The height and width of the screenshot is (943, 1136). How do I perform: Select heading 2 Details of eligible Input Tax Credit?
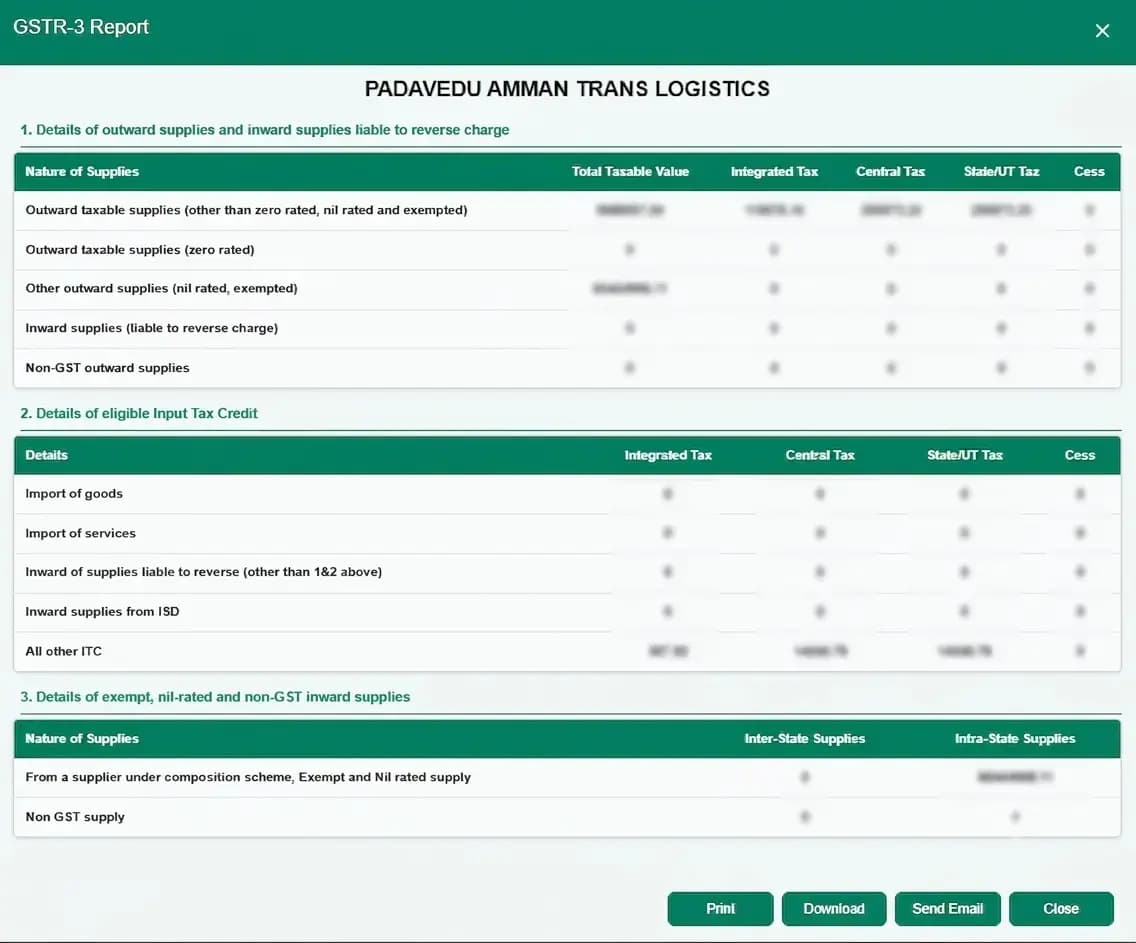(139, 413)
